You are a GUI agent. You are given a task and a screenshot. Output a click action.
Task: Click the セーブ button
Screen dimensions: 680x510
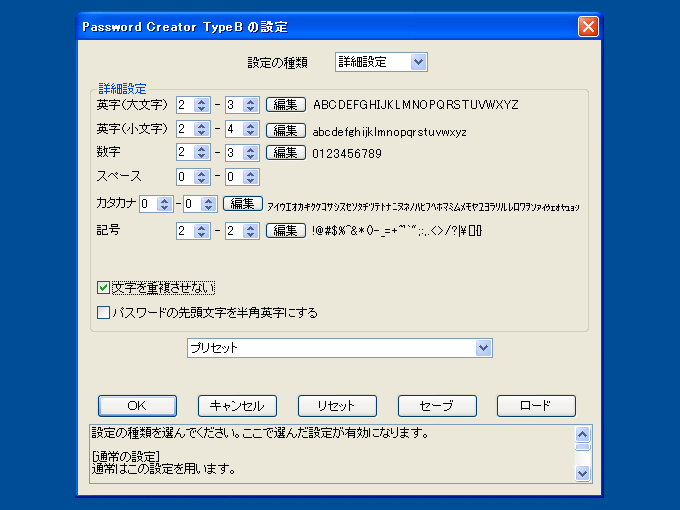pos(437,406)
